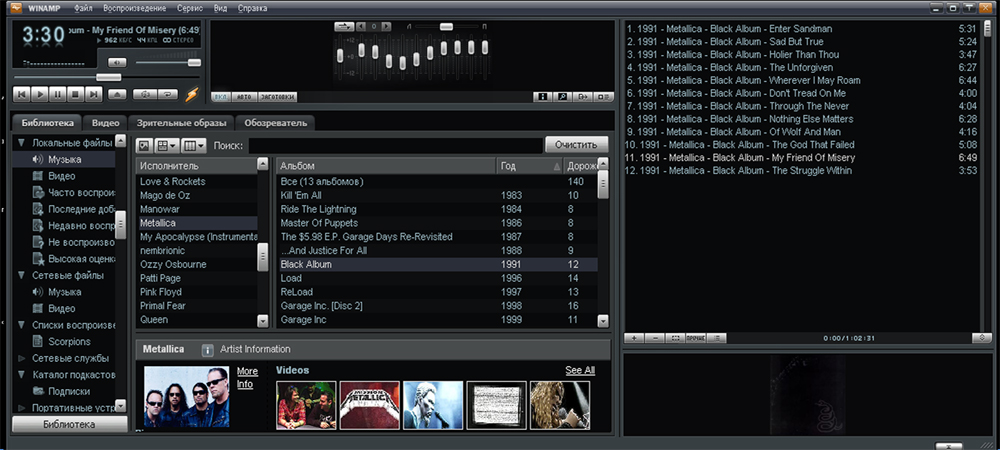Click the Очистить search clear button
This screenshot has width=1000, height=450.
(576, 144)
